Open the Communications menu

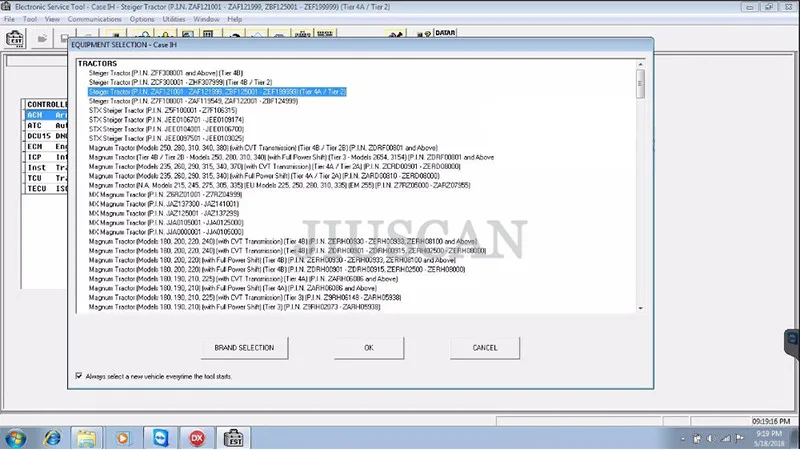click(x=94, y=19)
